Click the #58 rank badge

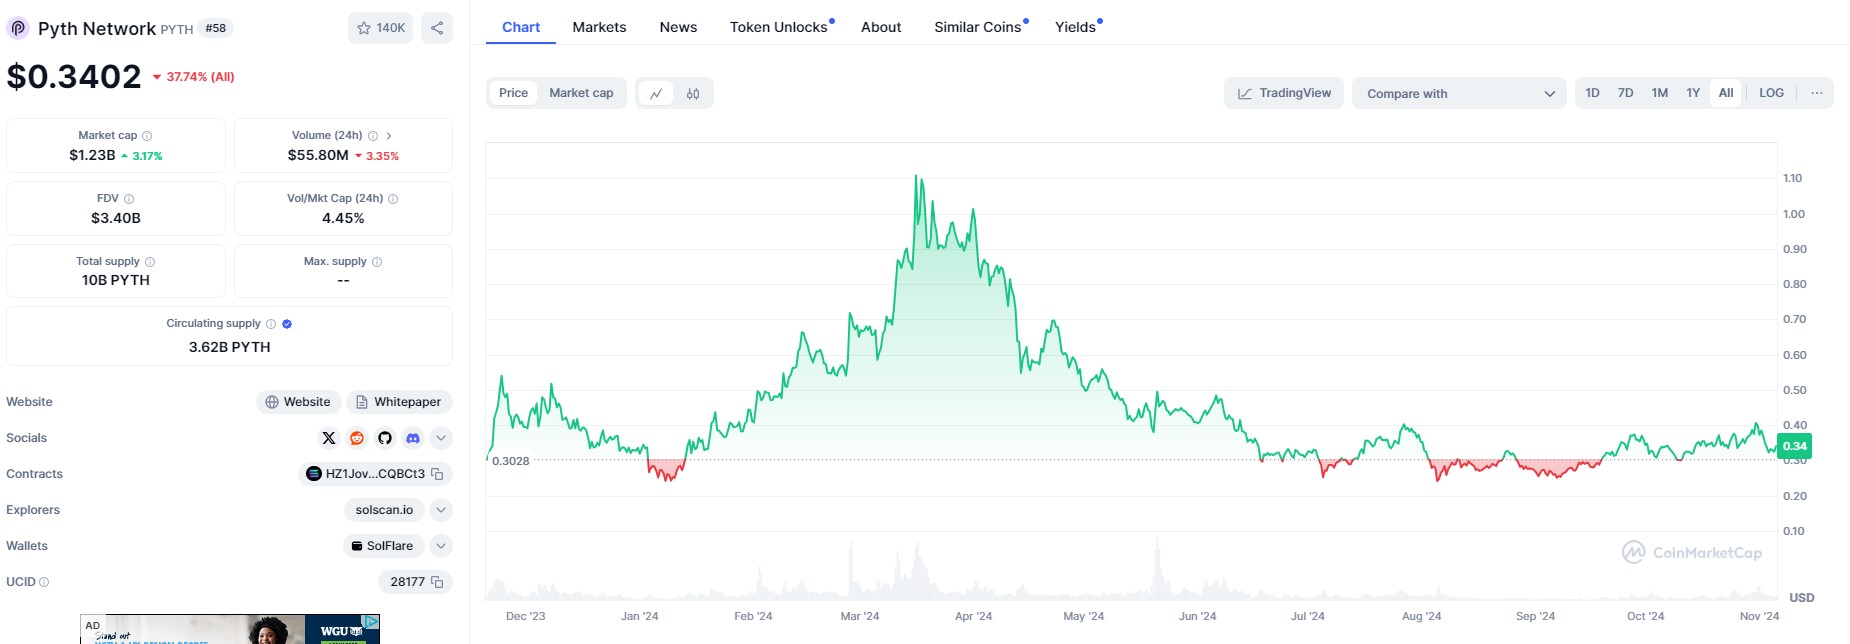pos(215,28)
